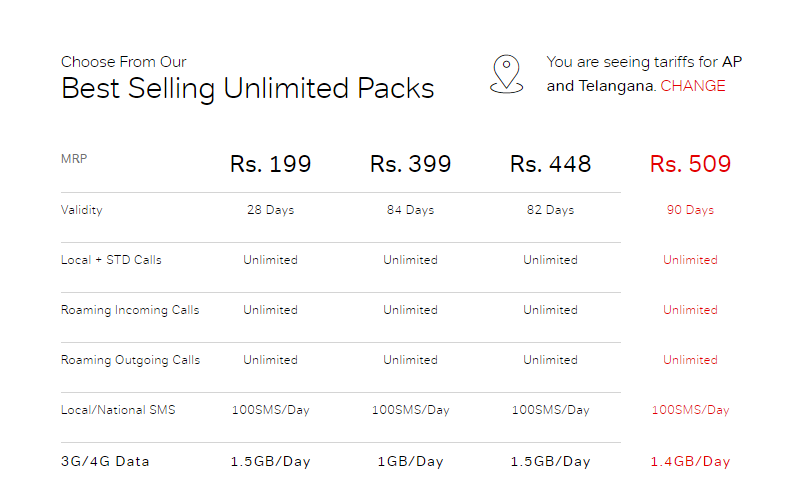Click the red 90 Days validity value

click(690, 211)
